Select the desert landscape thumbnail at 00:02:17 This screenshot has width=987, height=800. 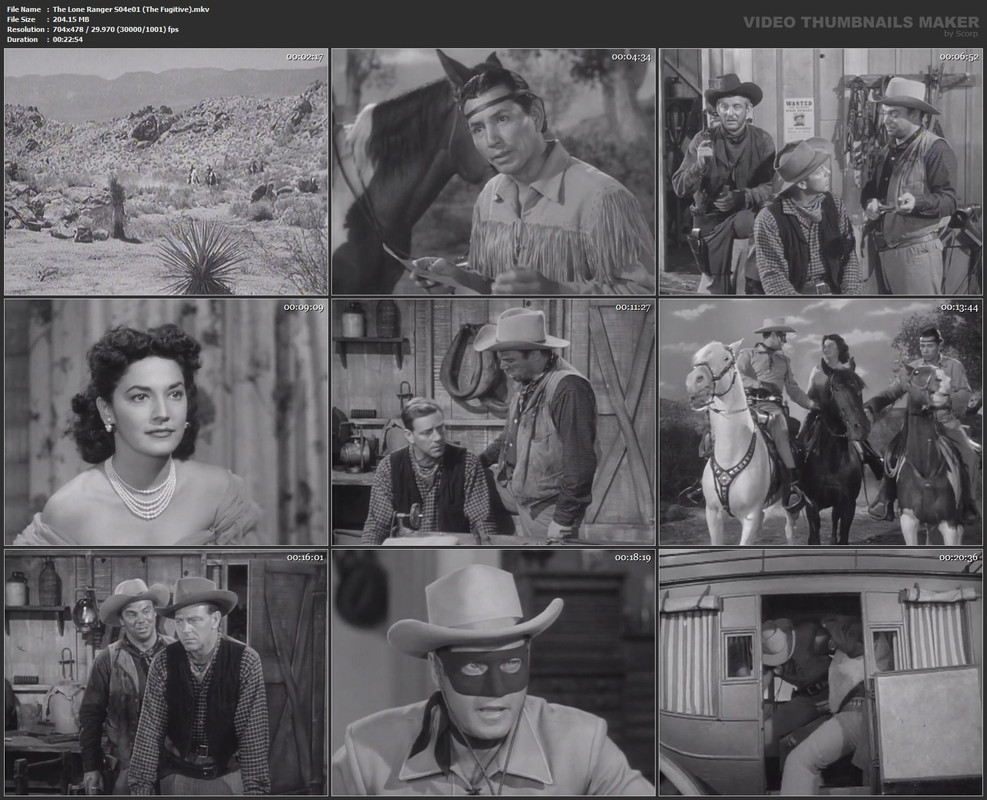pos(166,172)
